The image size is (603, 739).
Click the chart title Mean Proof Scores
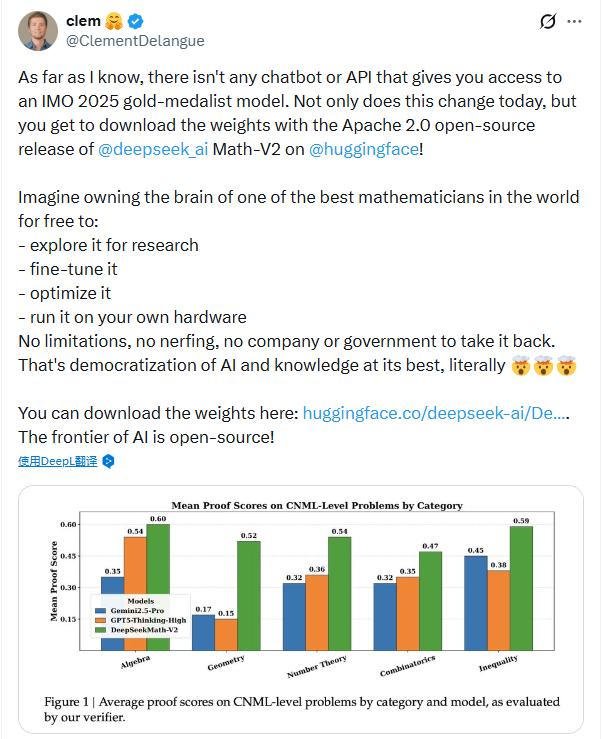coord(316,505)
